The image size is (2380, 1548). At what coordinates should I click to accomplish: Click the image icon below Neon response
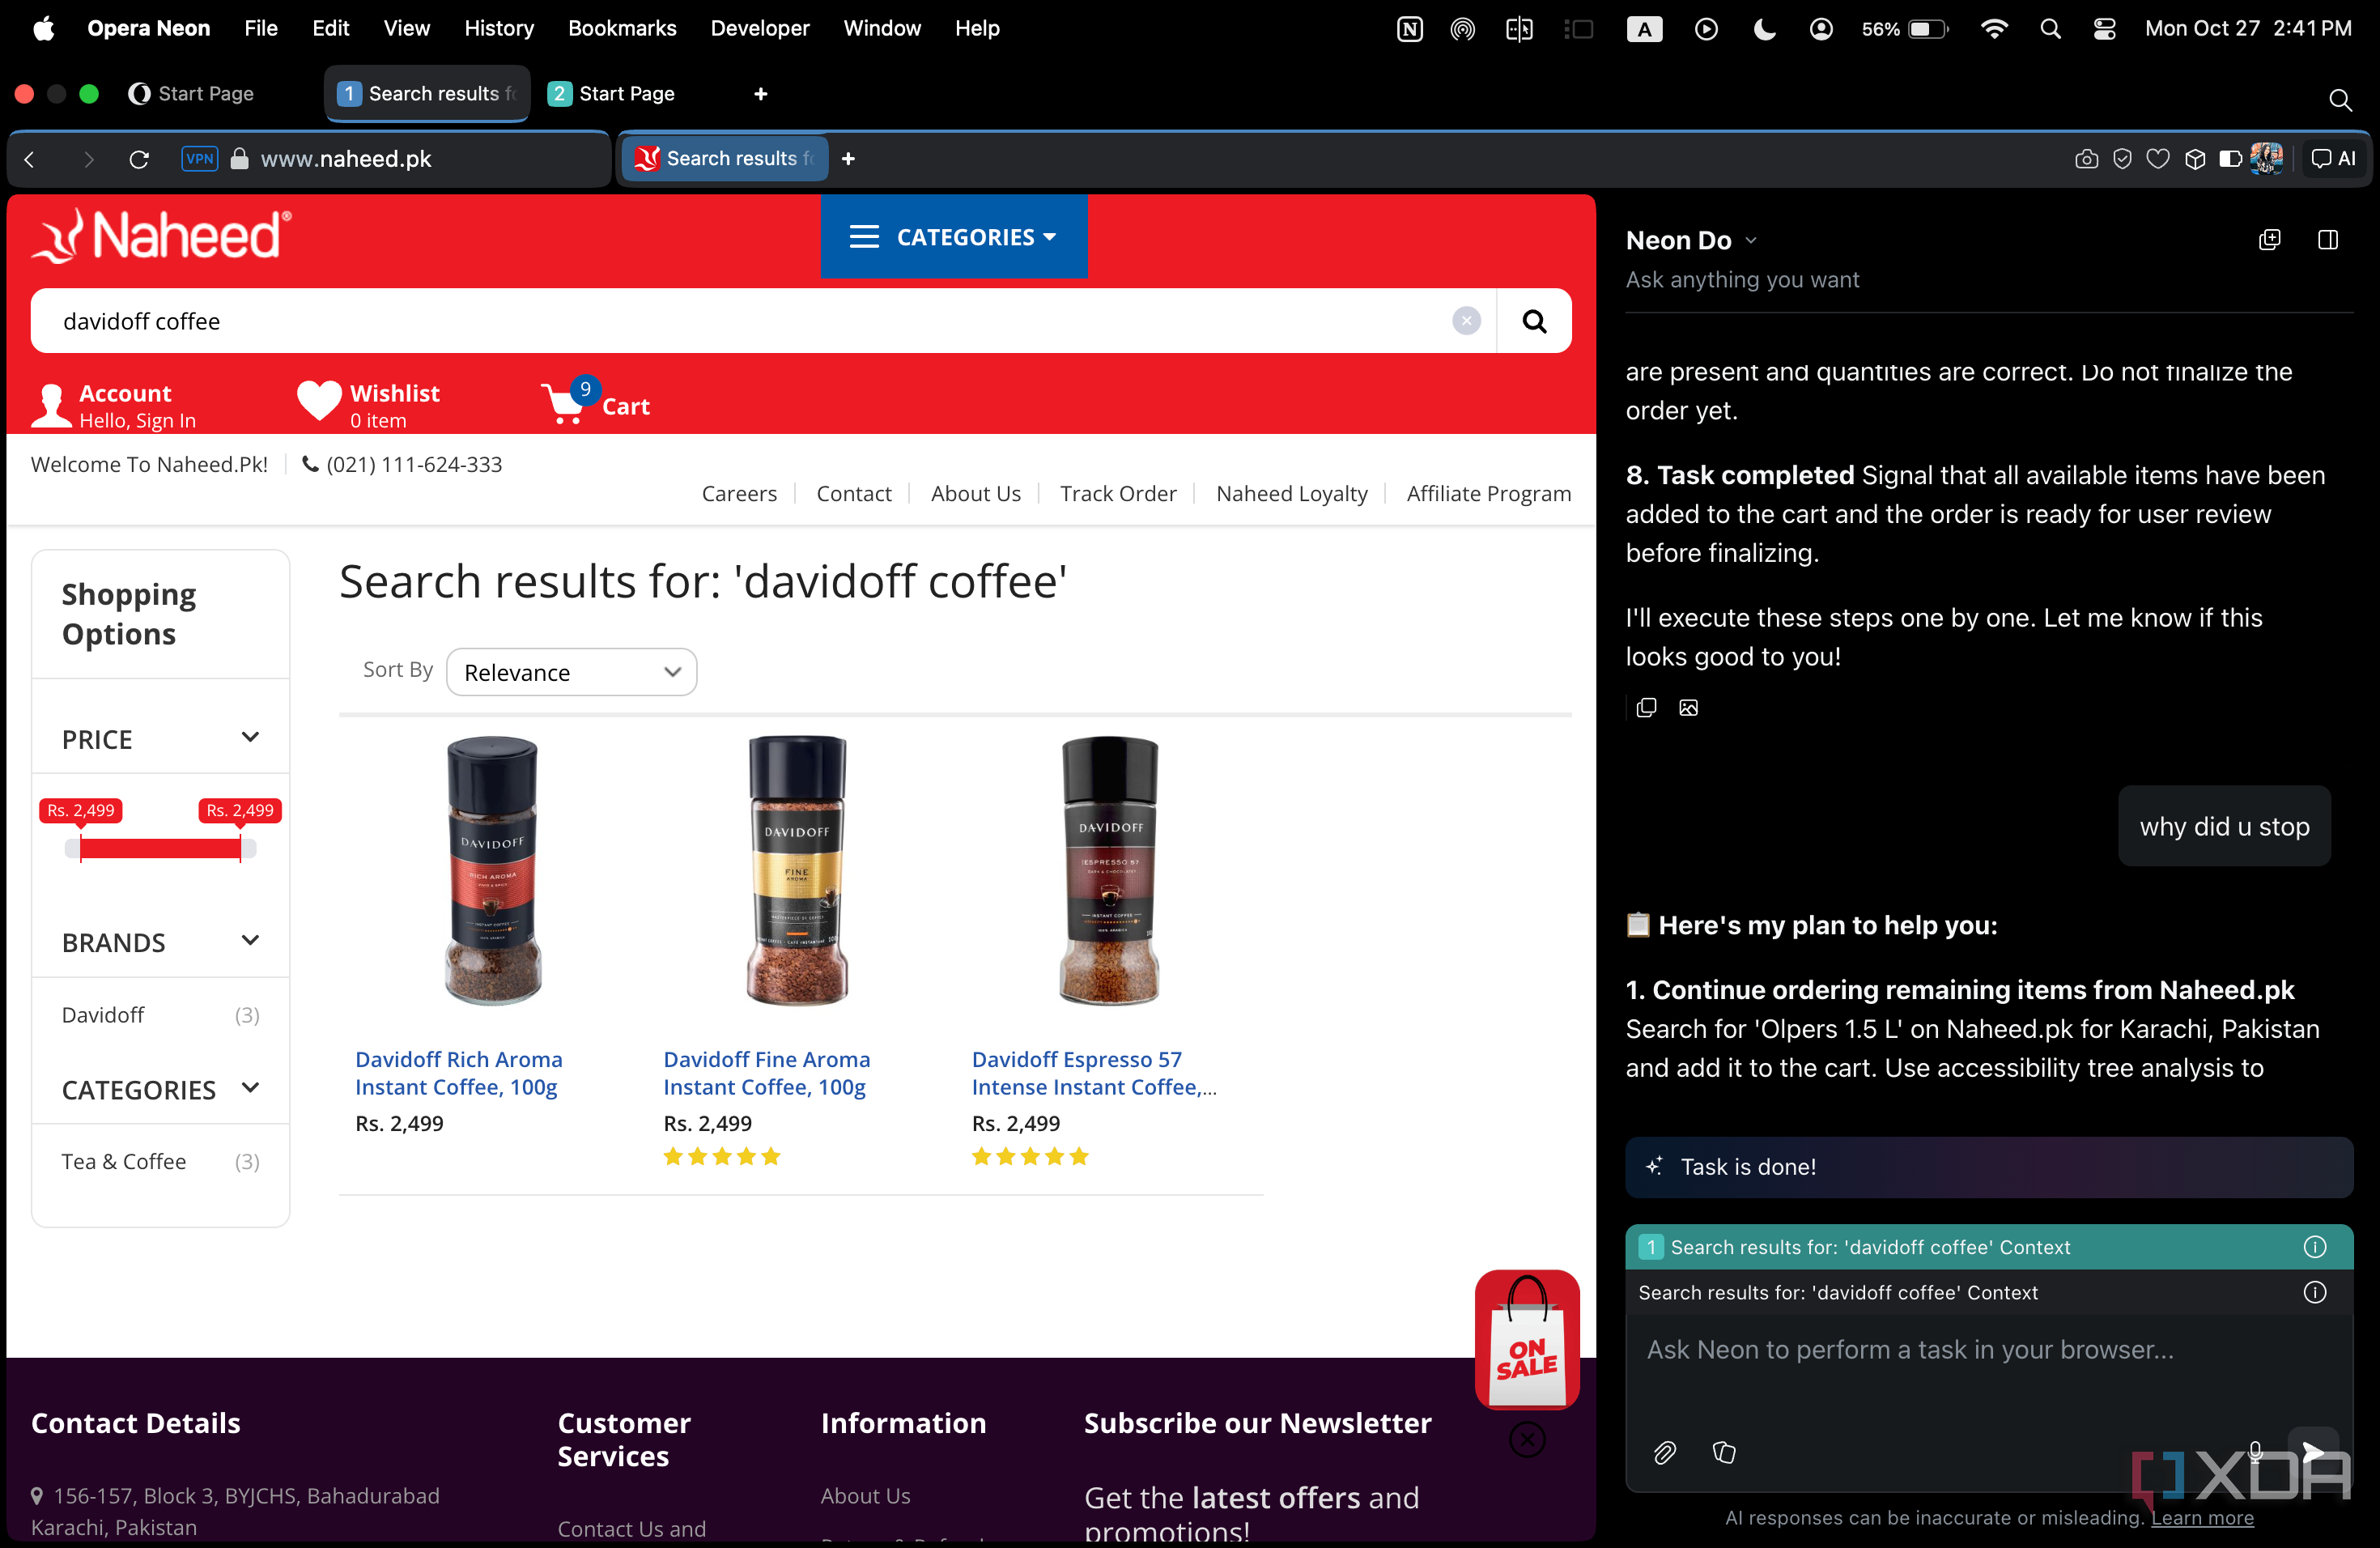1689,708
